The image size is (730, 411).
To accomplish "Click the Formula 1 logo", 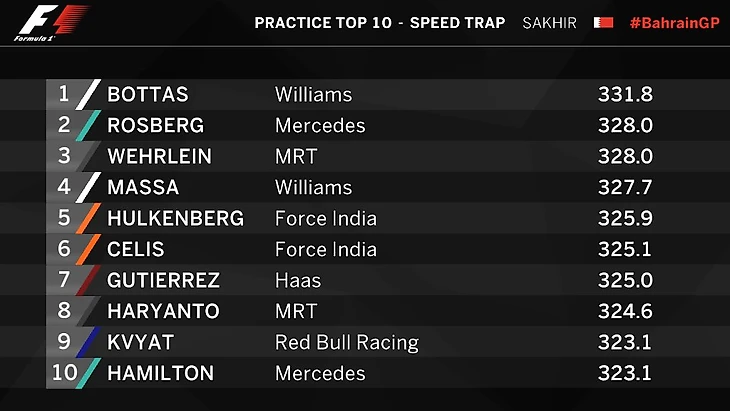I will 49,22.
